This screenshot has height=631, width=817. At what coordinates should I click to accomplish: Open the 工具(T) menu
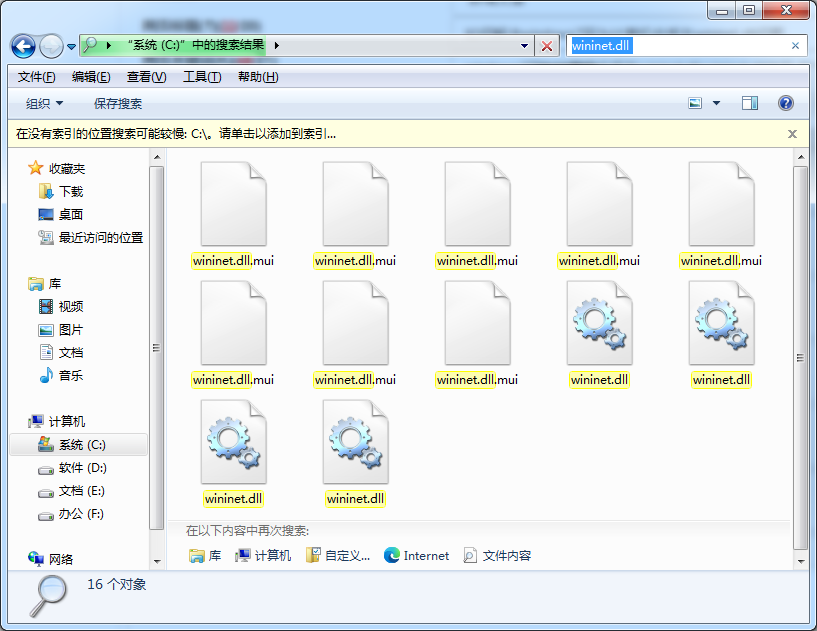click(x=202, y=77)
